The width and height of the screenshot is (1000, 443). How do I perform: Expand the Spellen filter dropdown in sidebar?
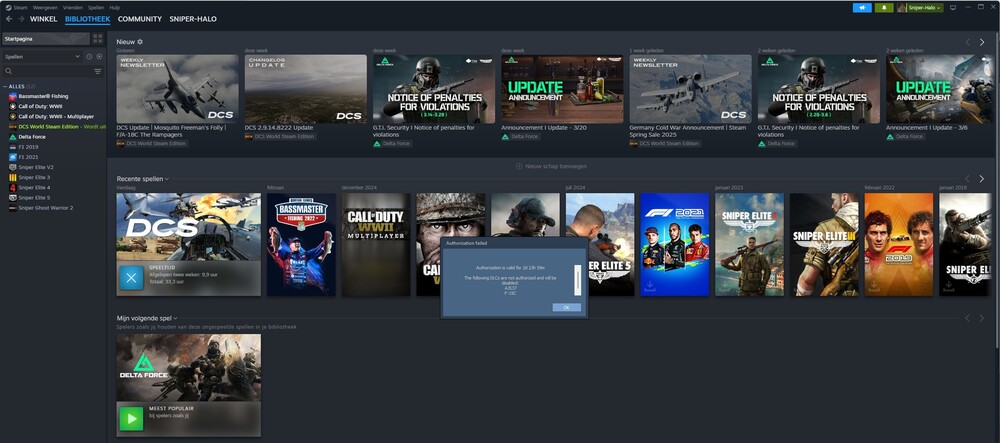click(x=42, y=57)
